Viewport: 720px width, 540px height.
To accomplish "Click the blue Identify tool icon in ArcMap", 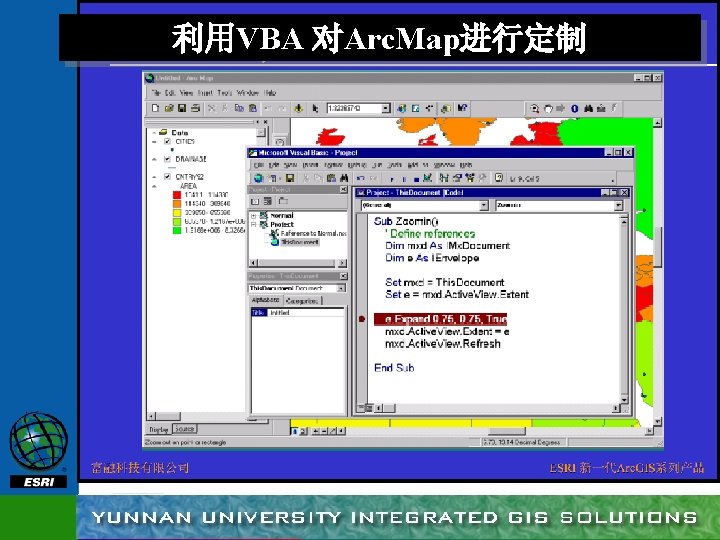I will pyautogui.click(x=574, y=108).
